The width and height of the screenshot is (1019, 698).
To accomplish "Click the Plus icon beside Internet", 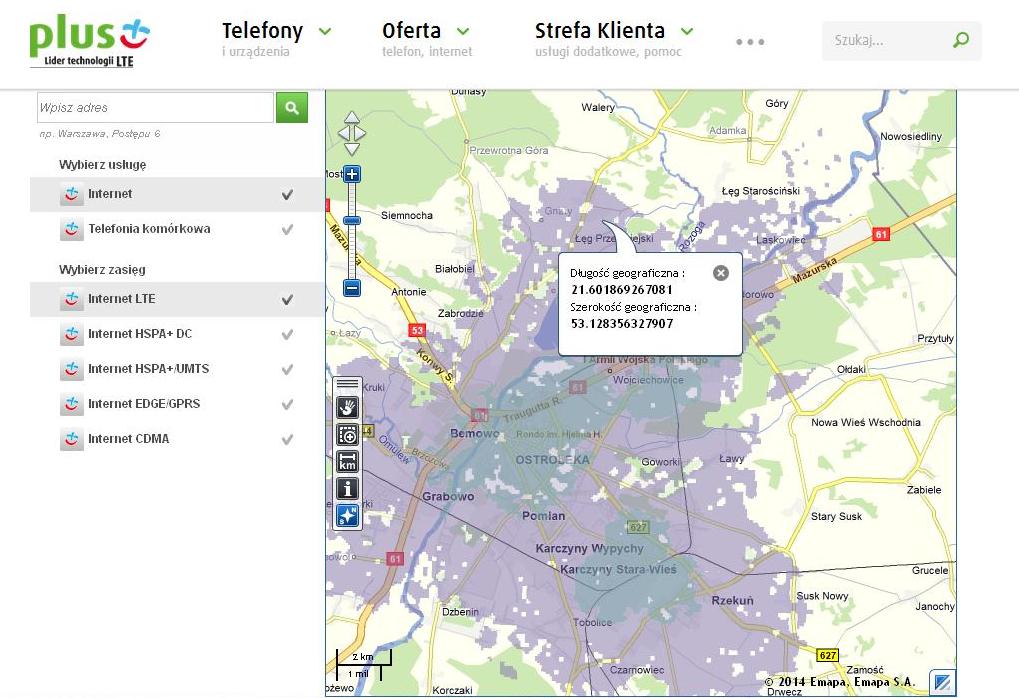I will point(71,194).
